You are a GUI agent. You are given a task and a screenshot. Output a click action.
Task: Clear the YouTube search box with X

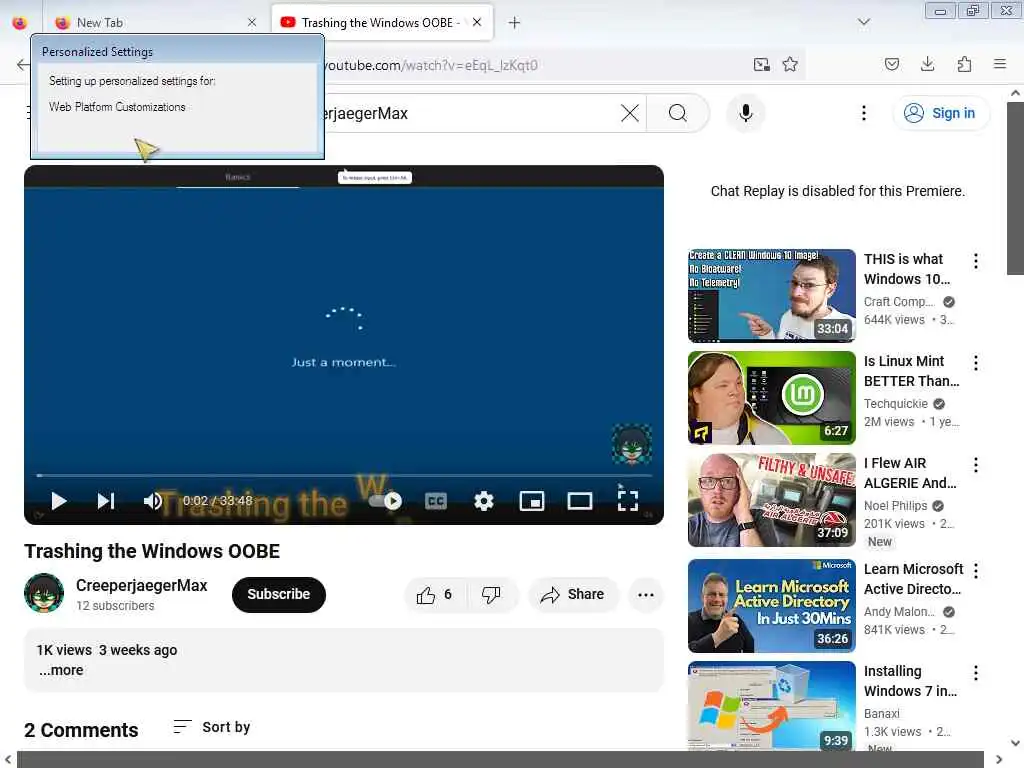tap(630, 113)
